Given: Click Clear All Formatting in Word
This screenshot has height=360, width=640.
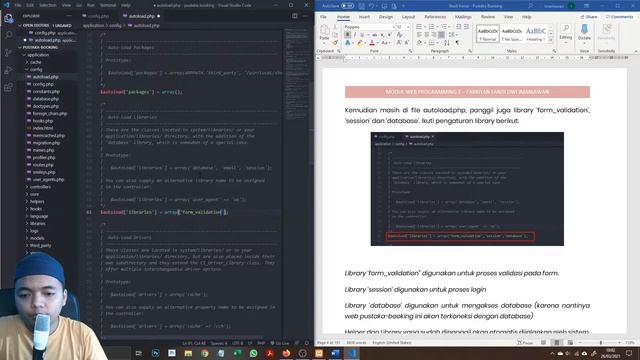Looking at the screenshot, I should pos(400,35).
